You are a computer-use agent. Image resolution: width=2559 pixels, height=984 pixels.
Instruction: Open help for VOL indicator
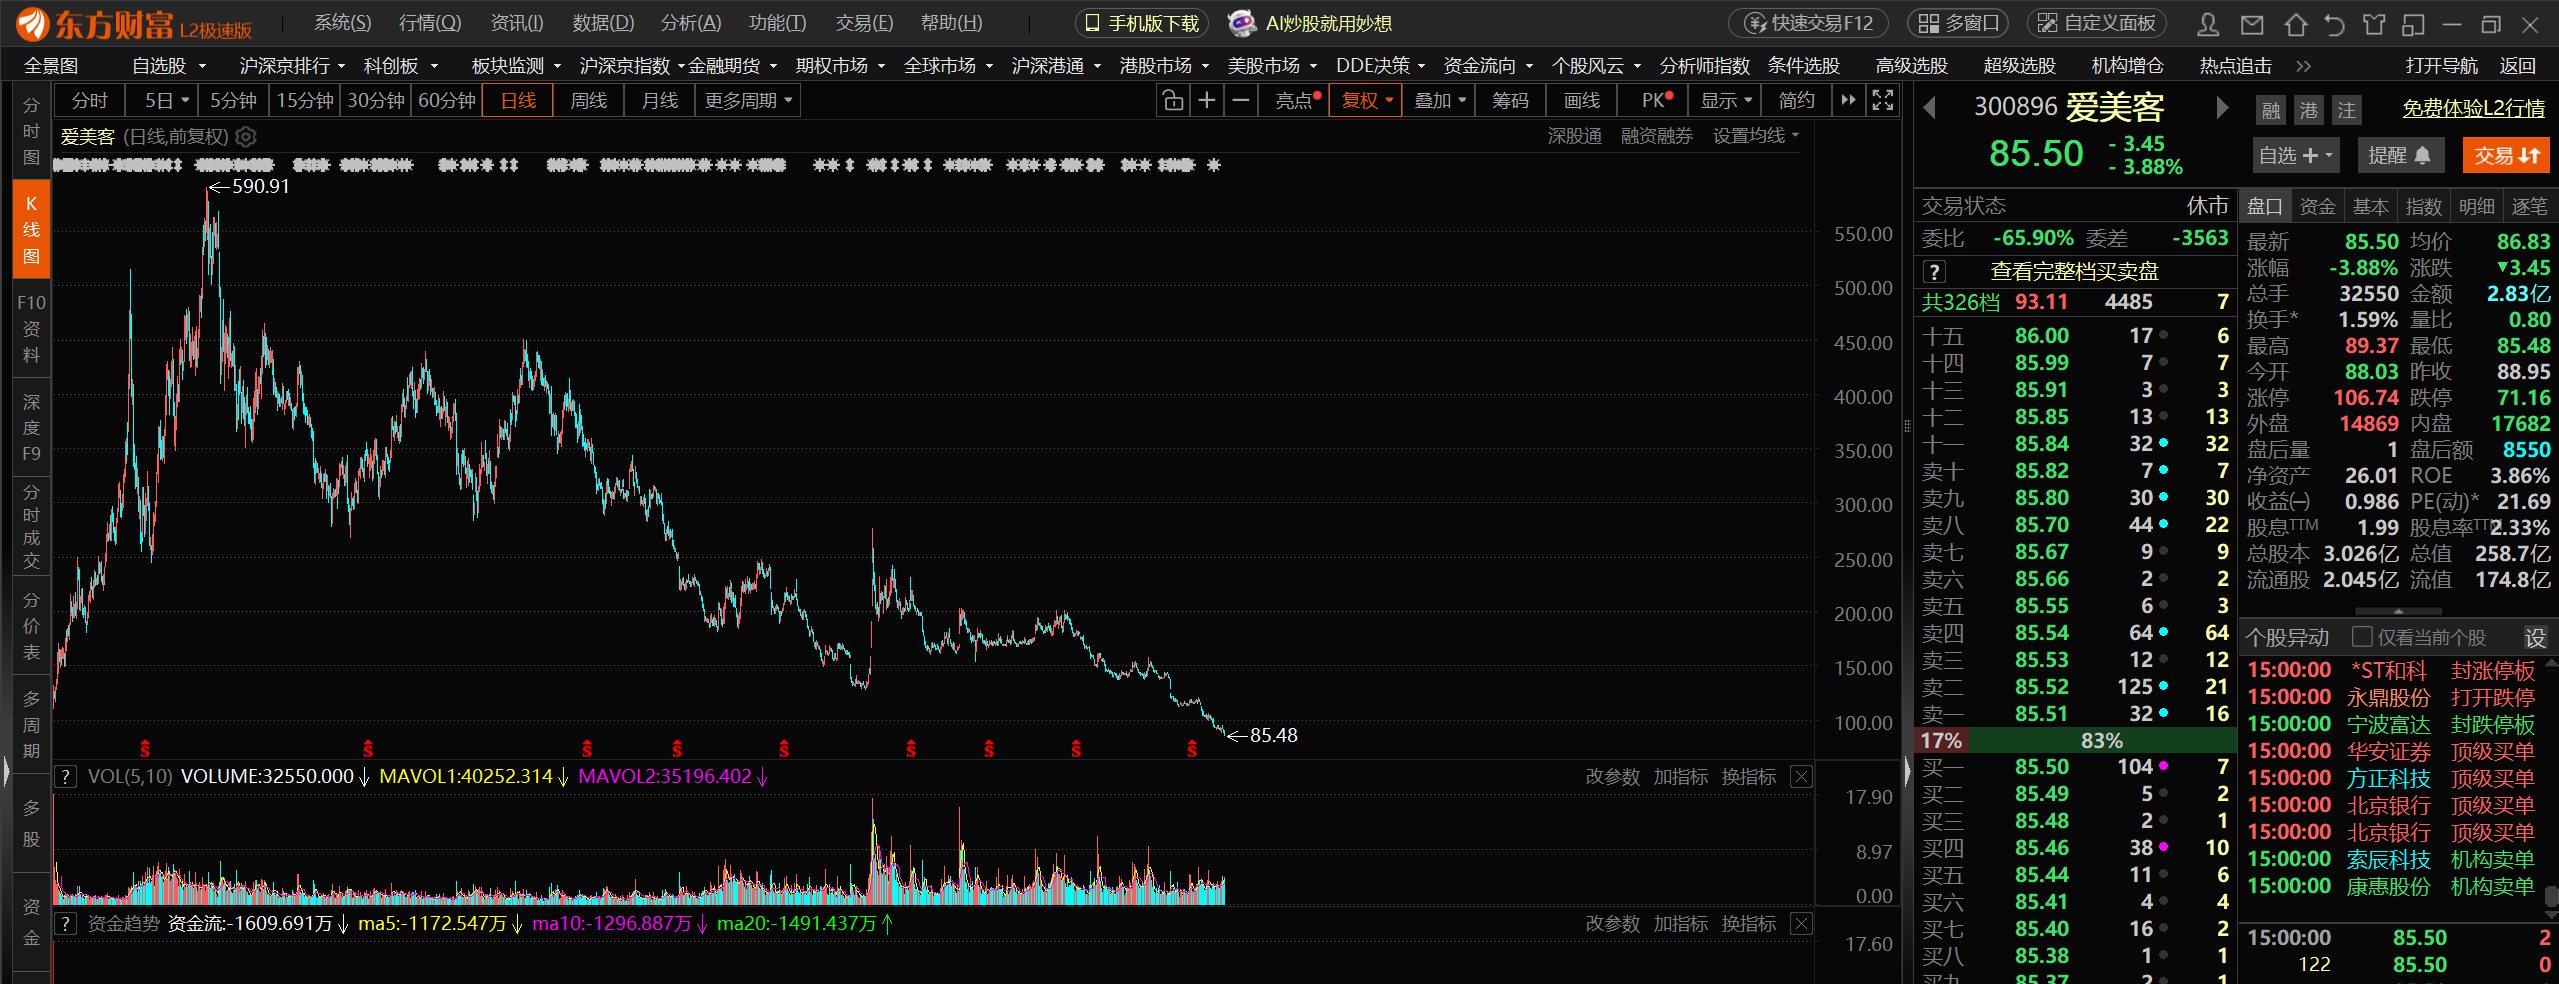click(x=65, y=777)
